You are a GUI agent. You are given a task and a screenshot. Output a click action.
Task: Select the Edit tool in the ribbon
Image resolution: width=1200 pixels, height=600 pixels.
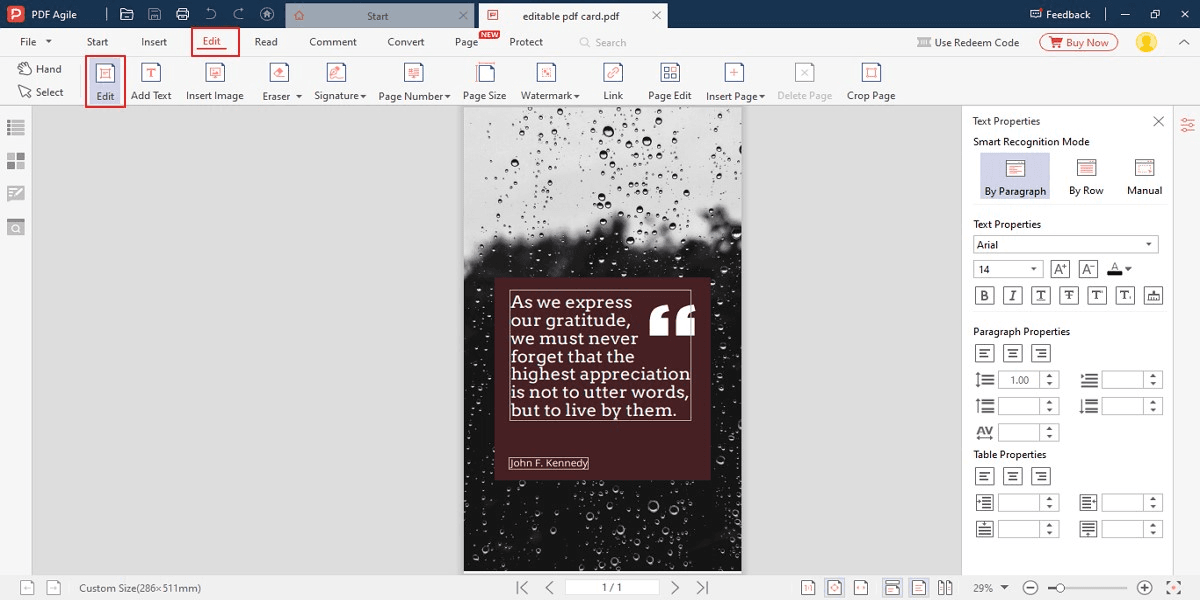coord(105,82)
